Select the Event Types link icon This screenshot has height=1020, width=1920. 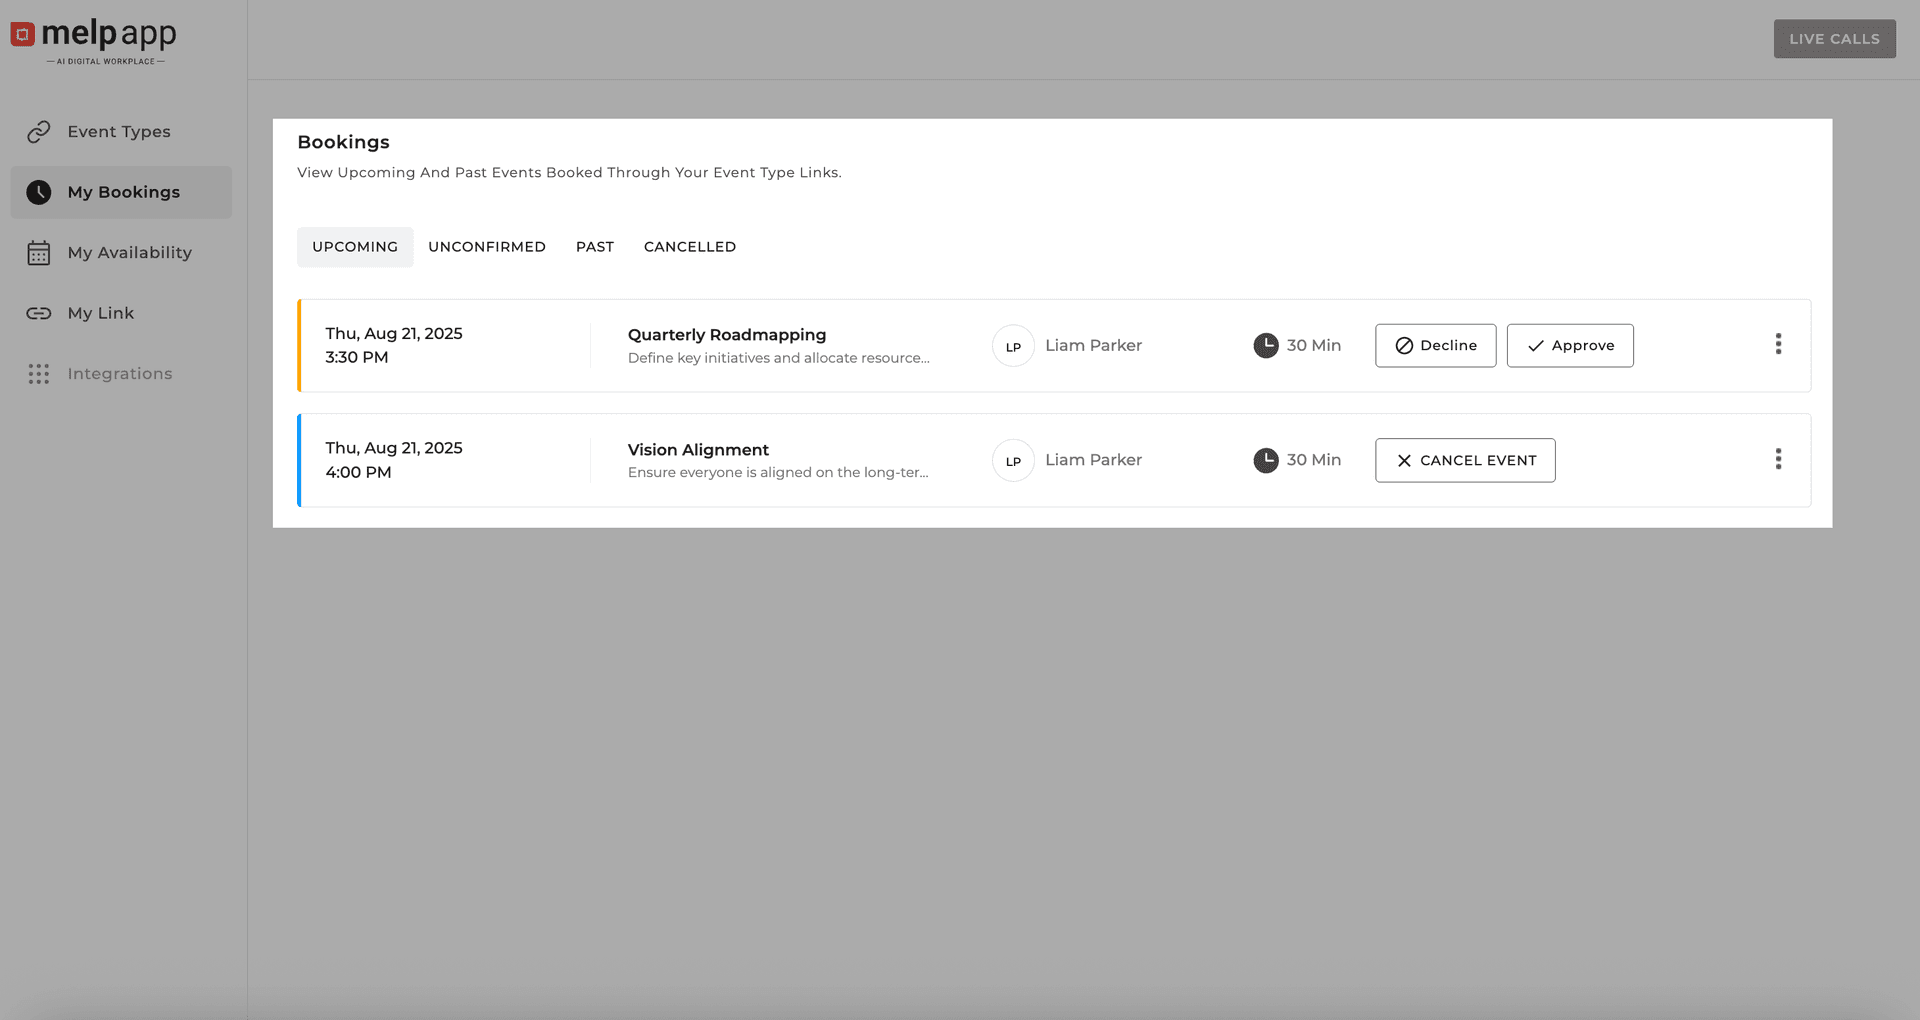pos(38,131)
